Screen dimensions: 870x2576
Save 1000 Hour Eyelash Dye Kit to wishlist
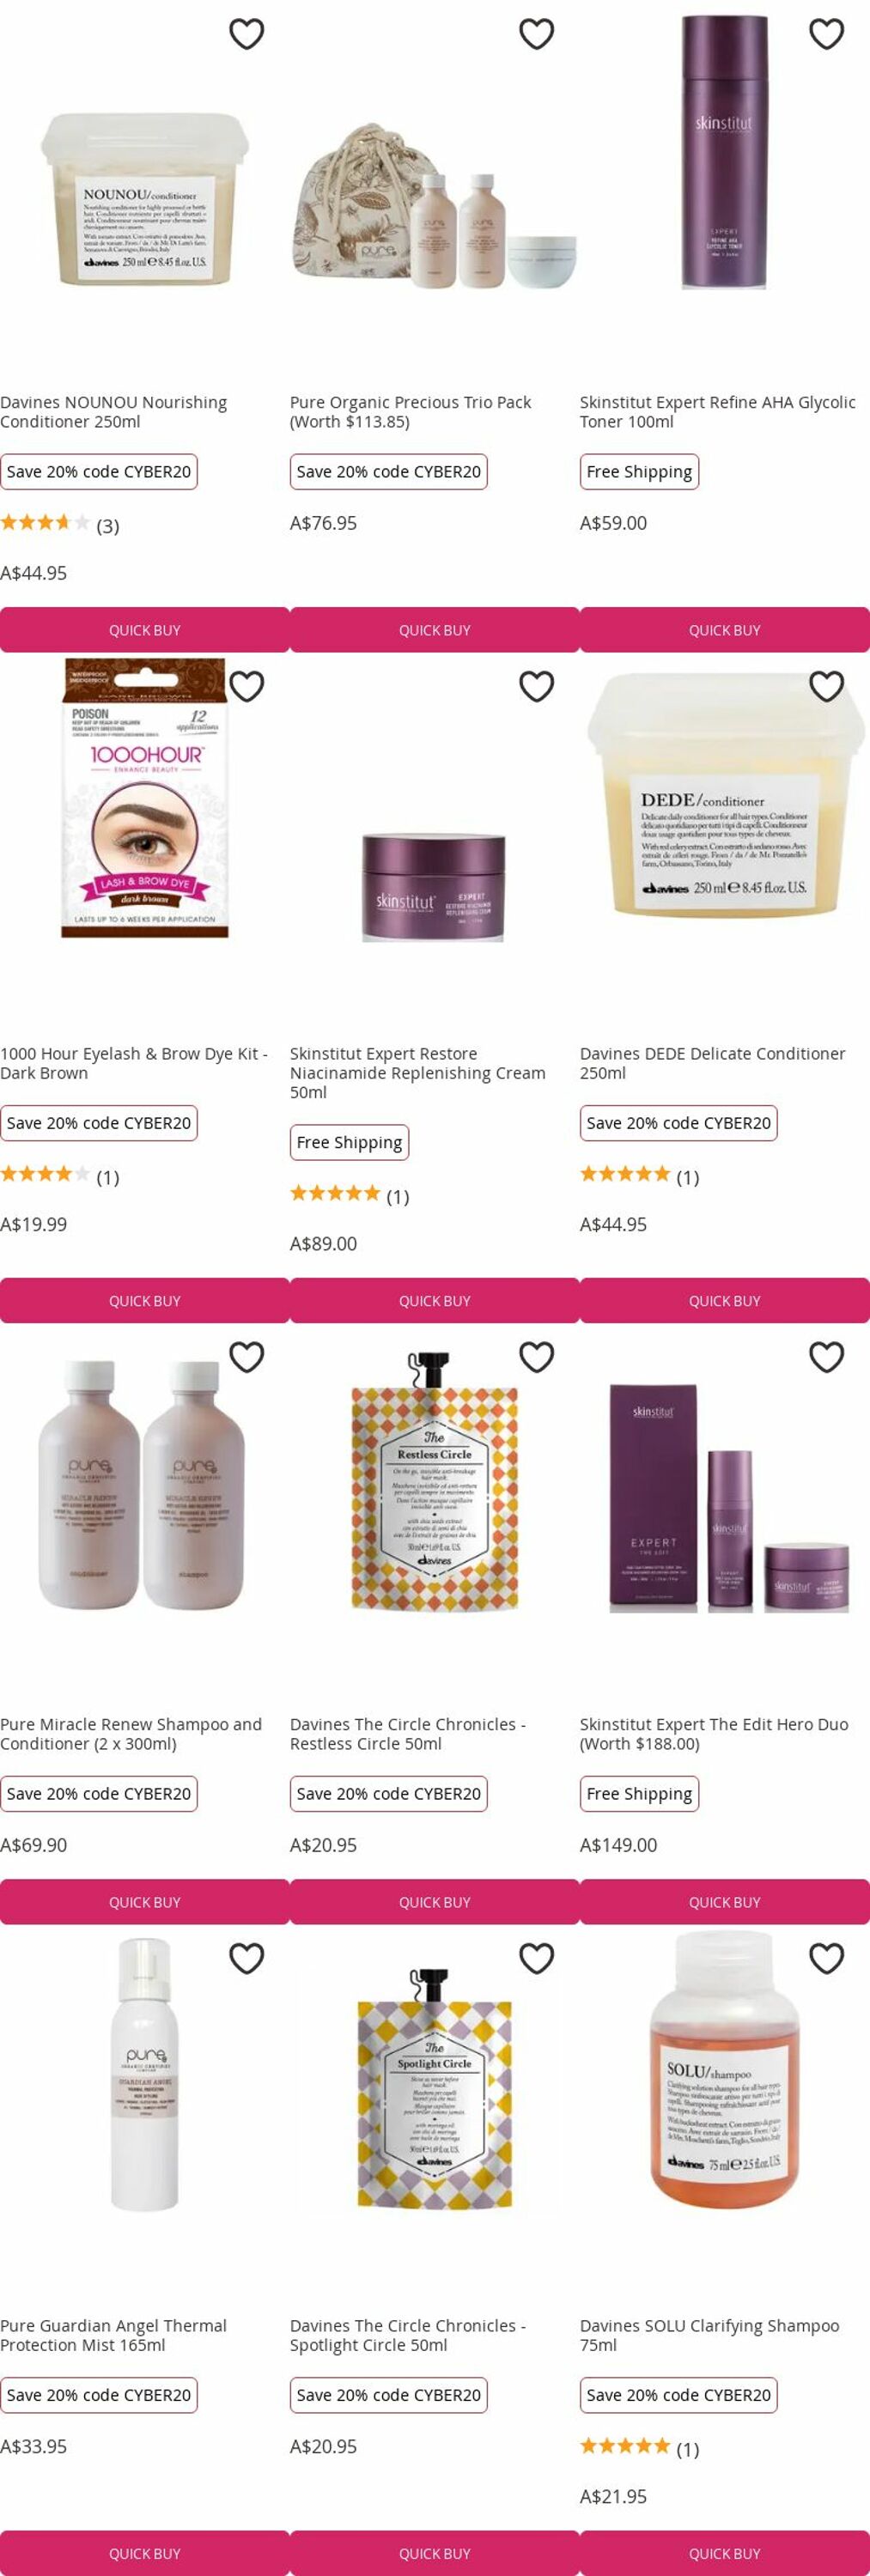click(x=246, y=686)
